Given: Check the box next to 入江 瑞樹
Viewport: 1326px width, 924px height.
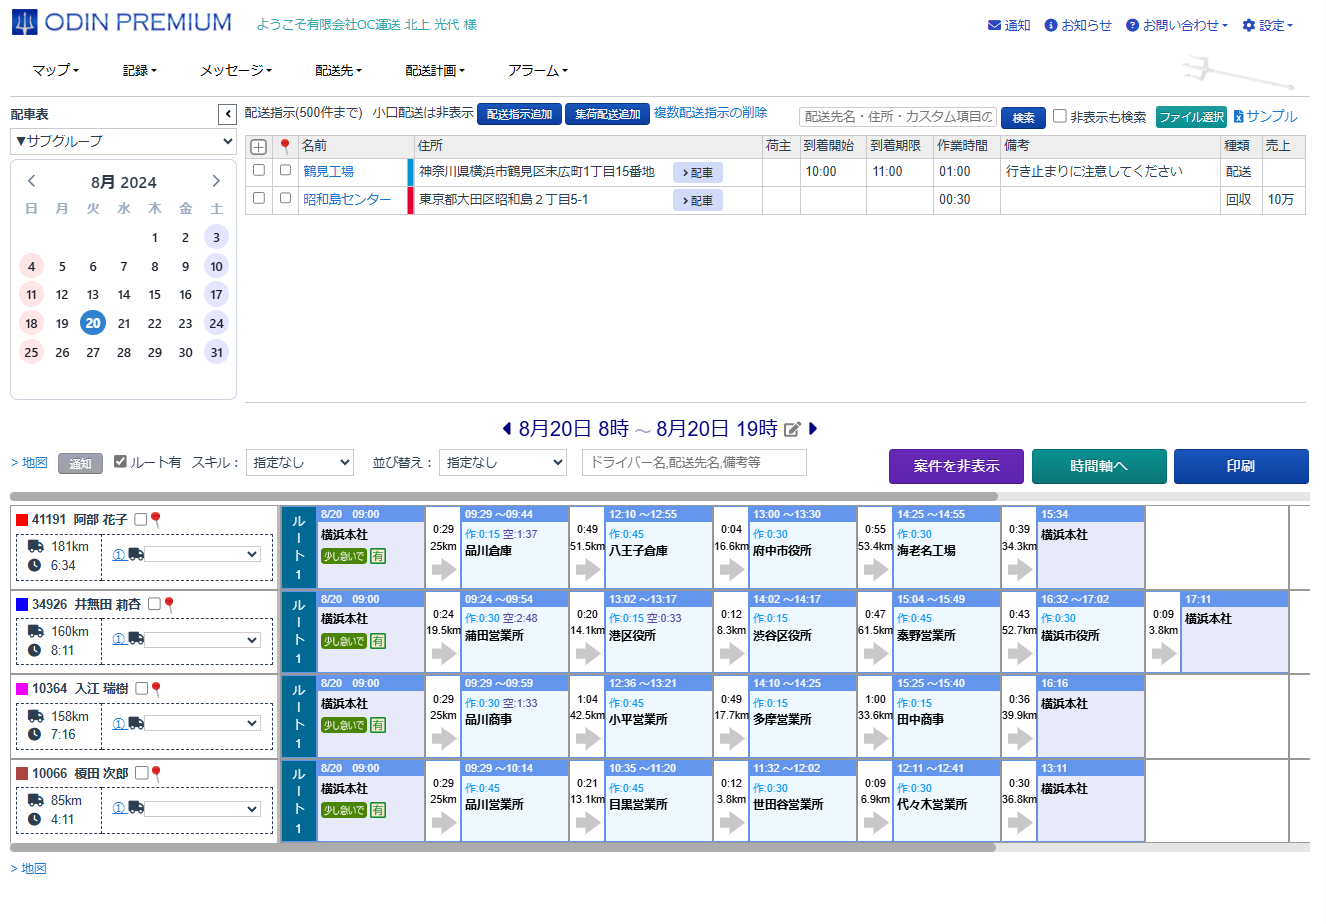Looking at the screenshot, I should 141,688.
